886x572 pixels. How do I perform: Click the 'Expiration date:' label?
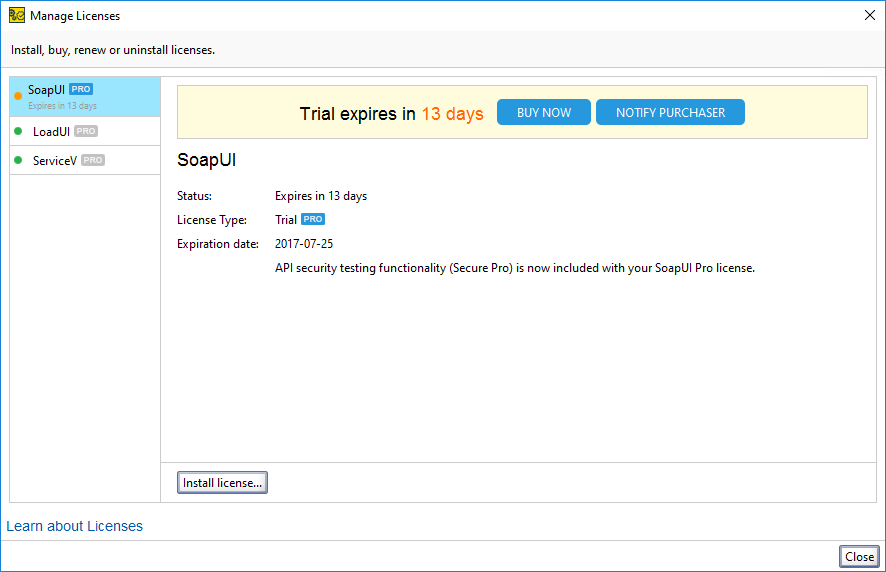click(x=218, y=244)
